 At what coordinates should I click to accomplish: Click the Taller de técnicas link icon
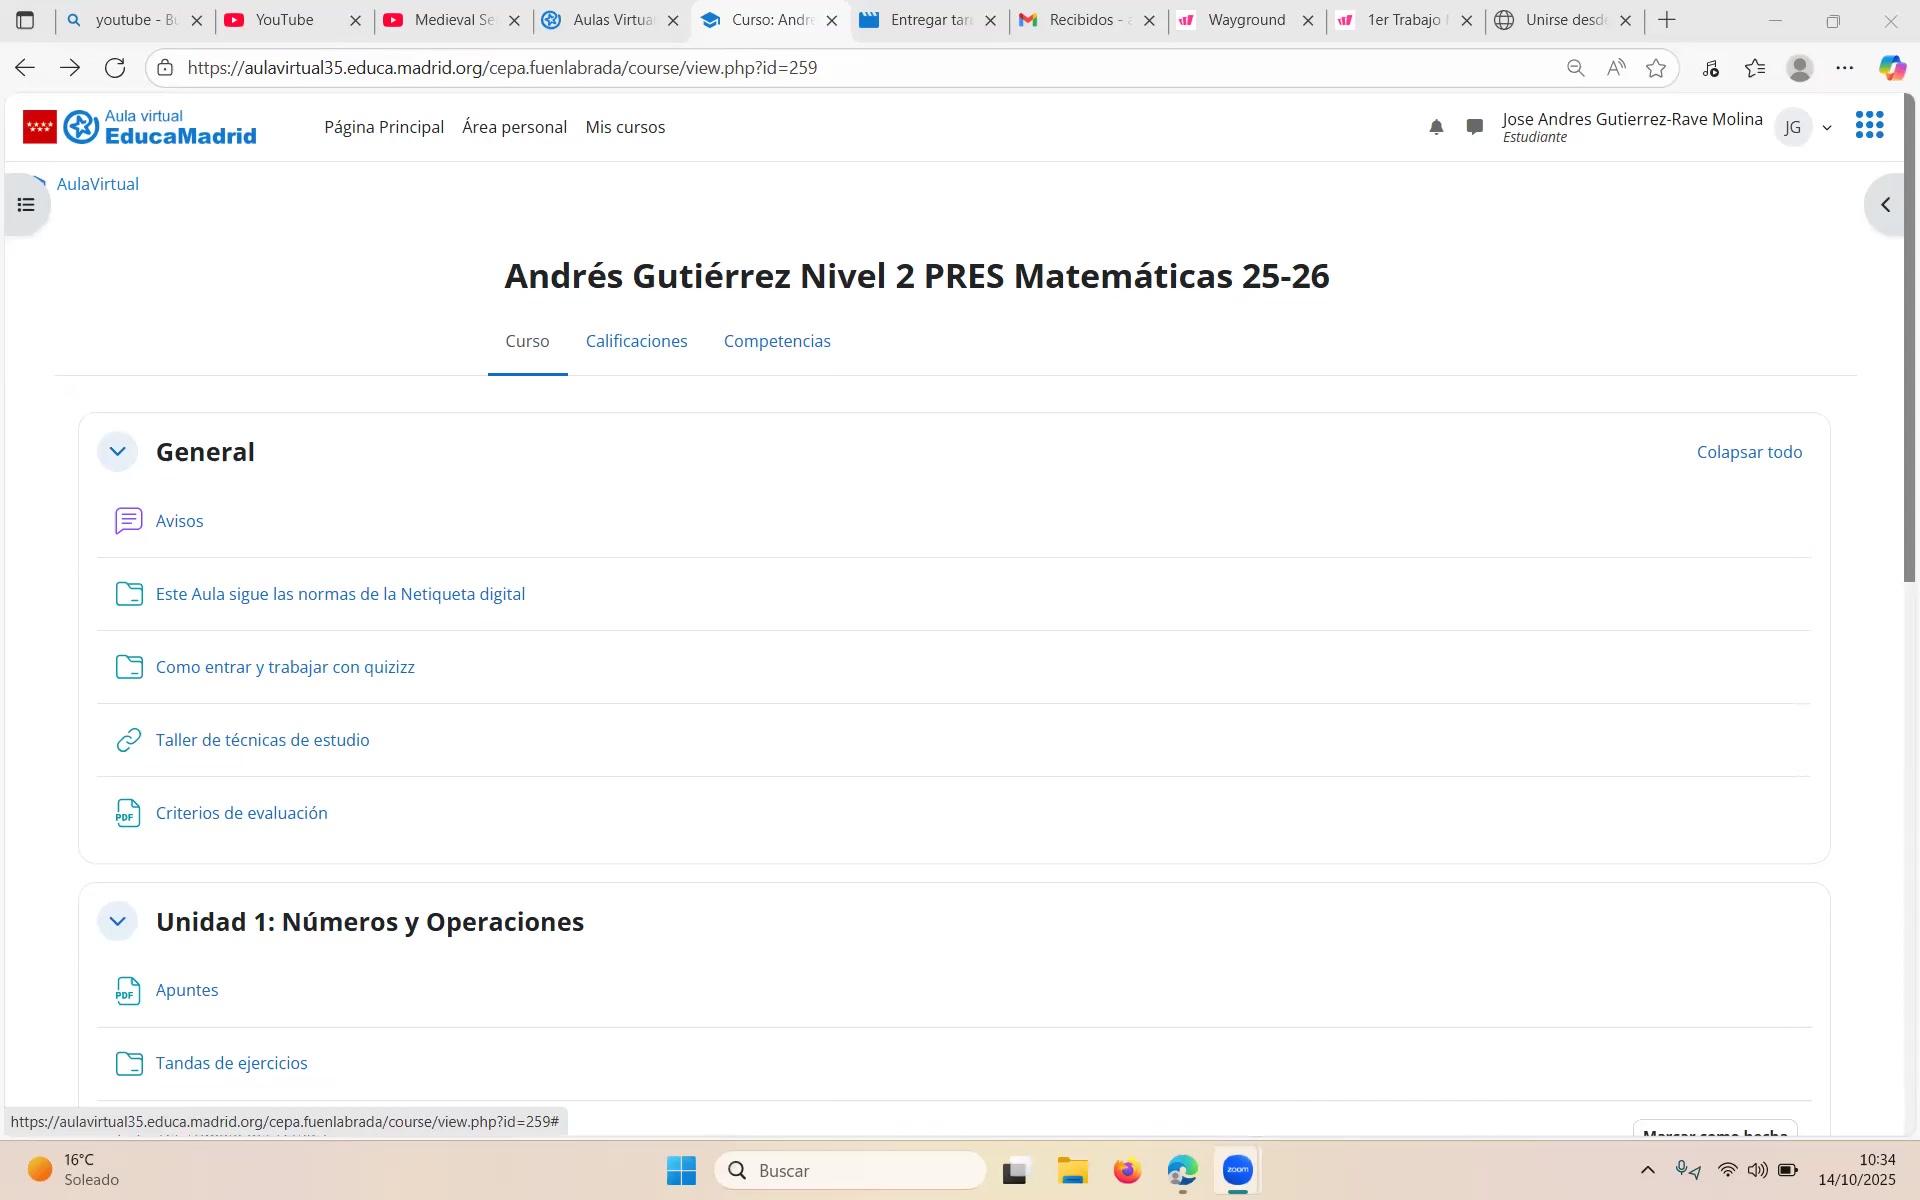click(x=128, y=740)
